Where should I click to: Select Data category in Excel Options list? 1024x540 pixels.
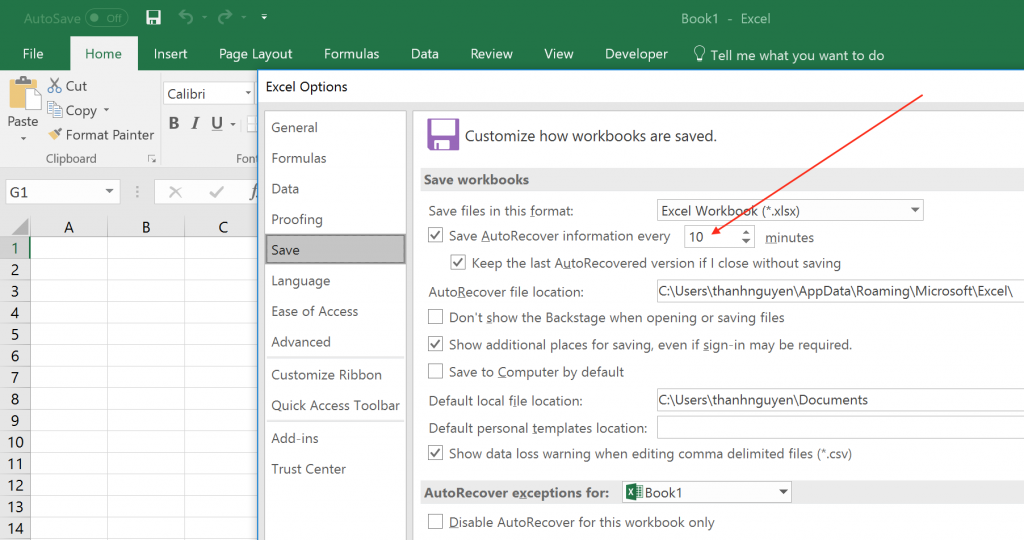click(335, 189)
